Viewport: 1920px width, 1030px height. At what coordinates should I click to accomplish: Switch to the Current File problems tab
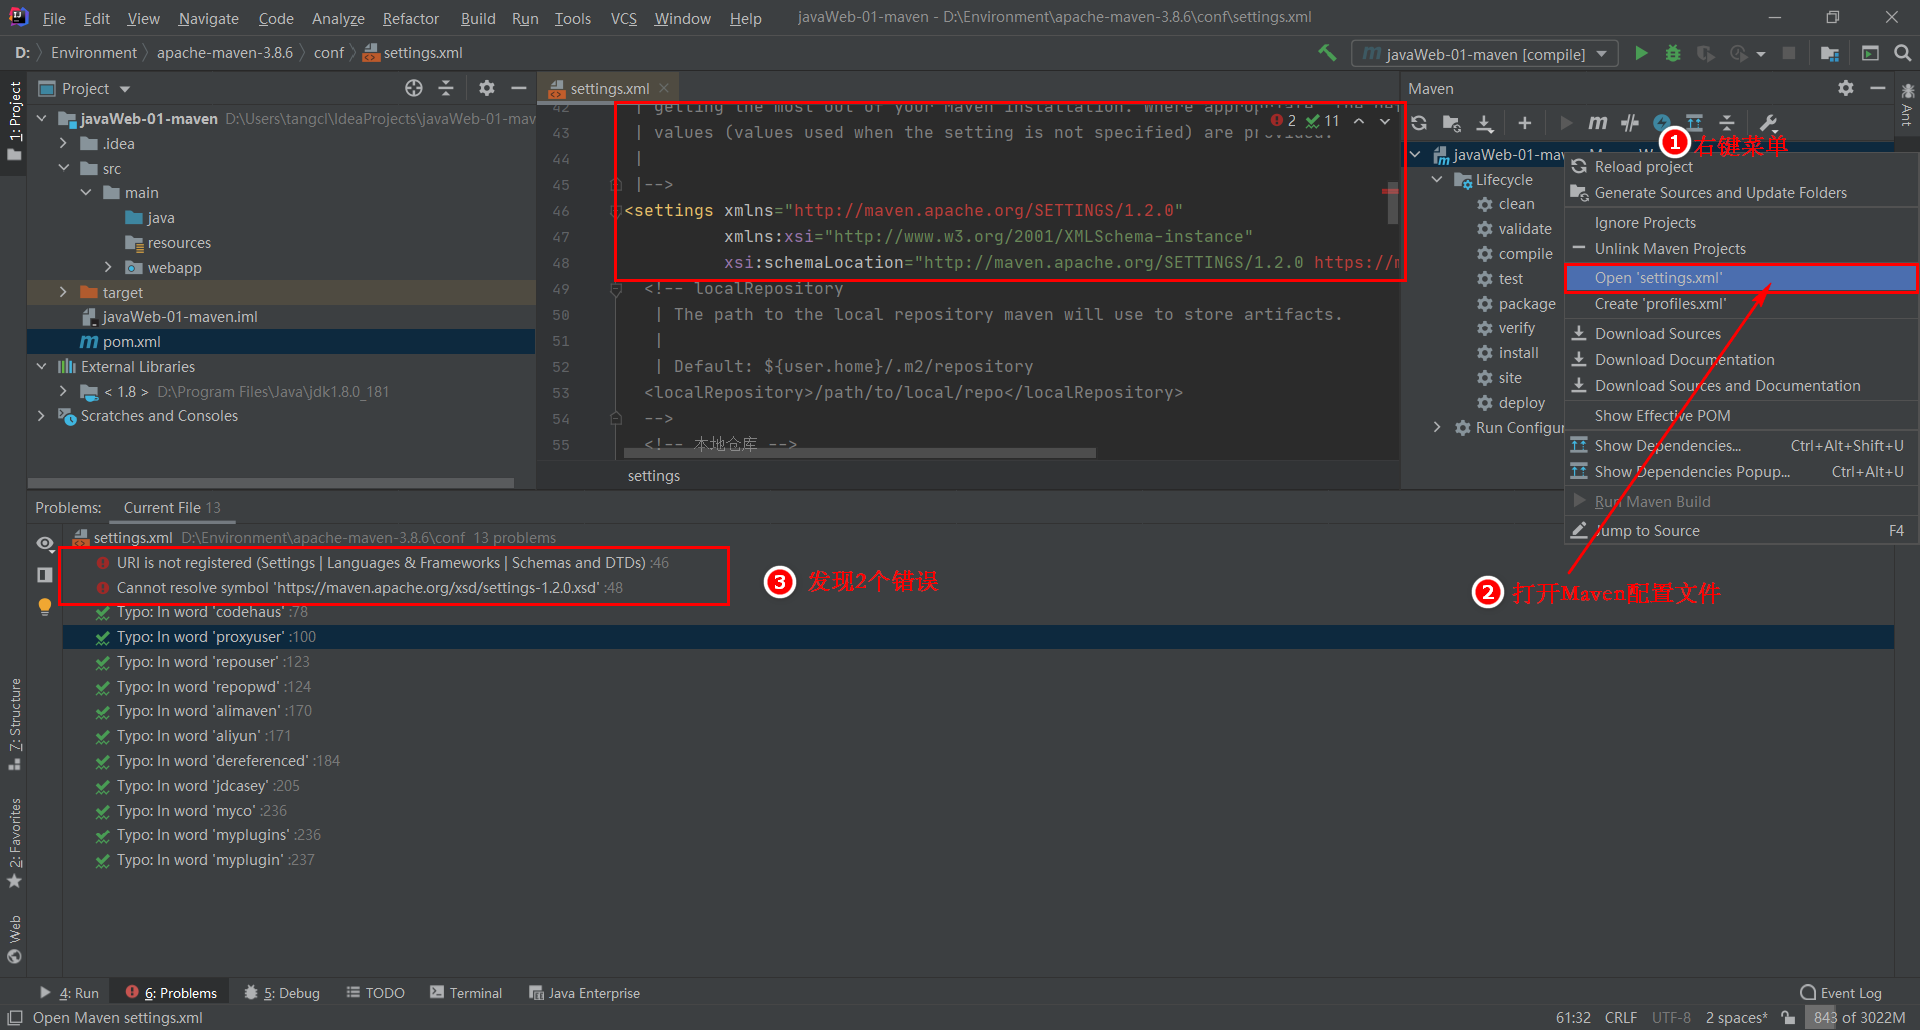172,507
